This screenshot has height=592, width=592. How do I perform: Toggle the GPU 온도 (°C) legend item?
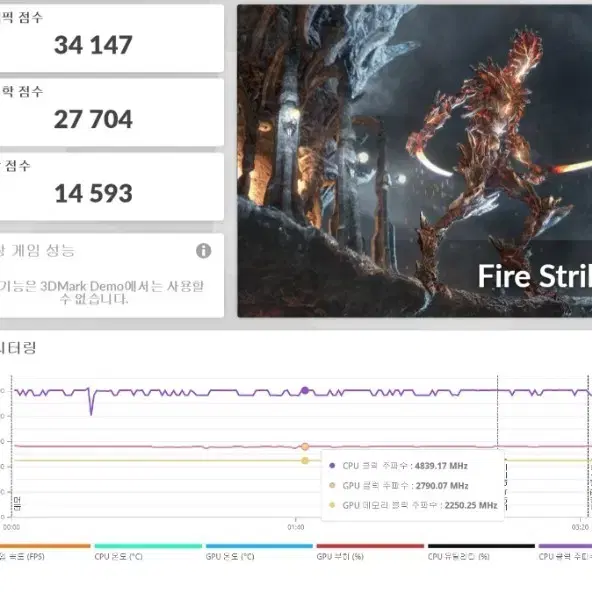click(x=259, y=552)
